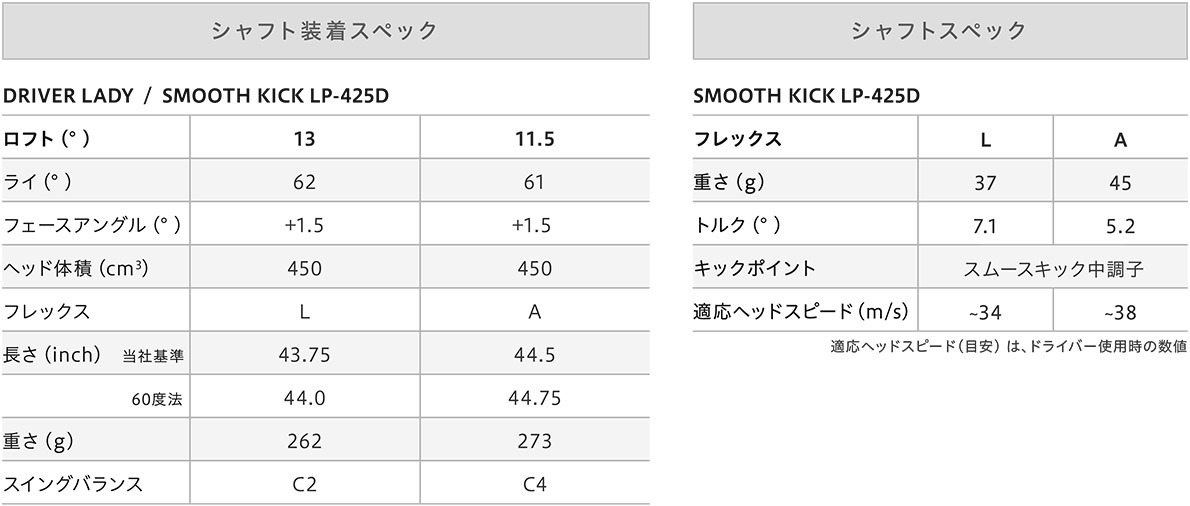Viewport: 1190px width, 506px height.
Task: Click the シャフトスペック header bar
Action: [939, 31]
